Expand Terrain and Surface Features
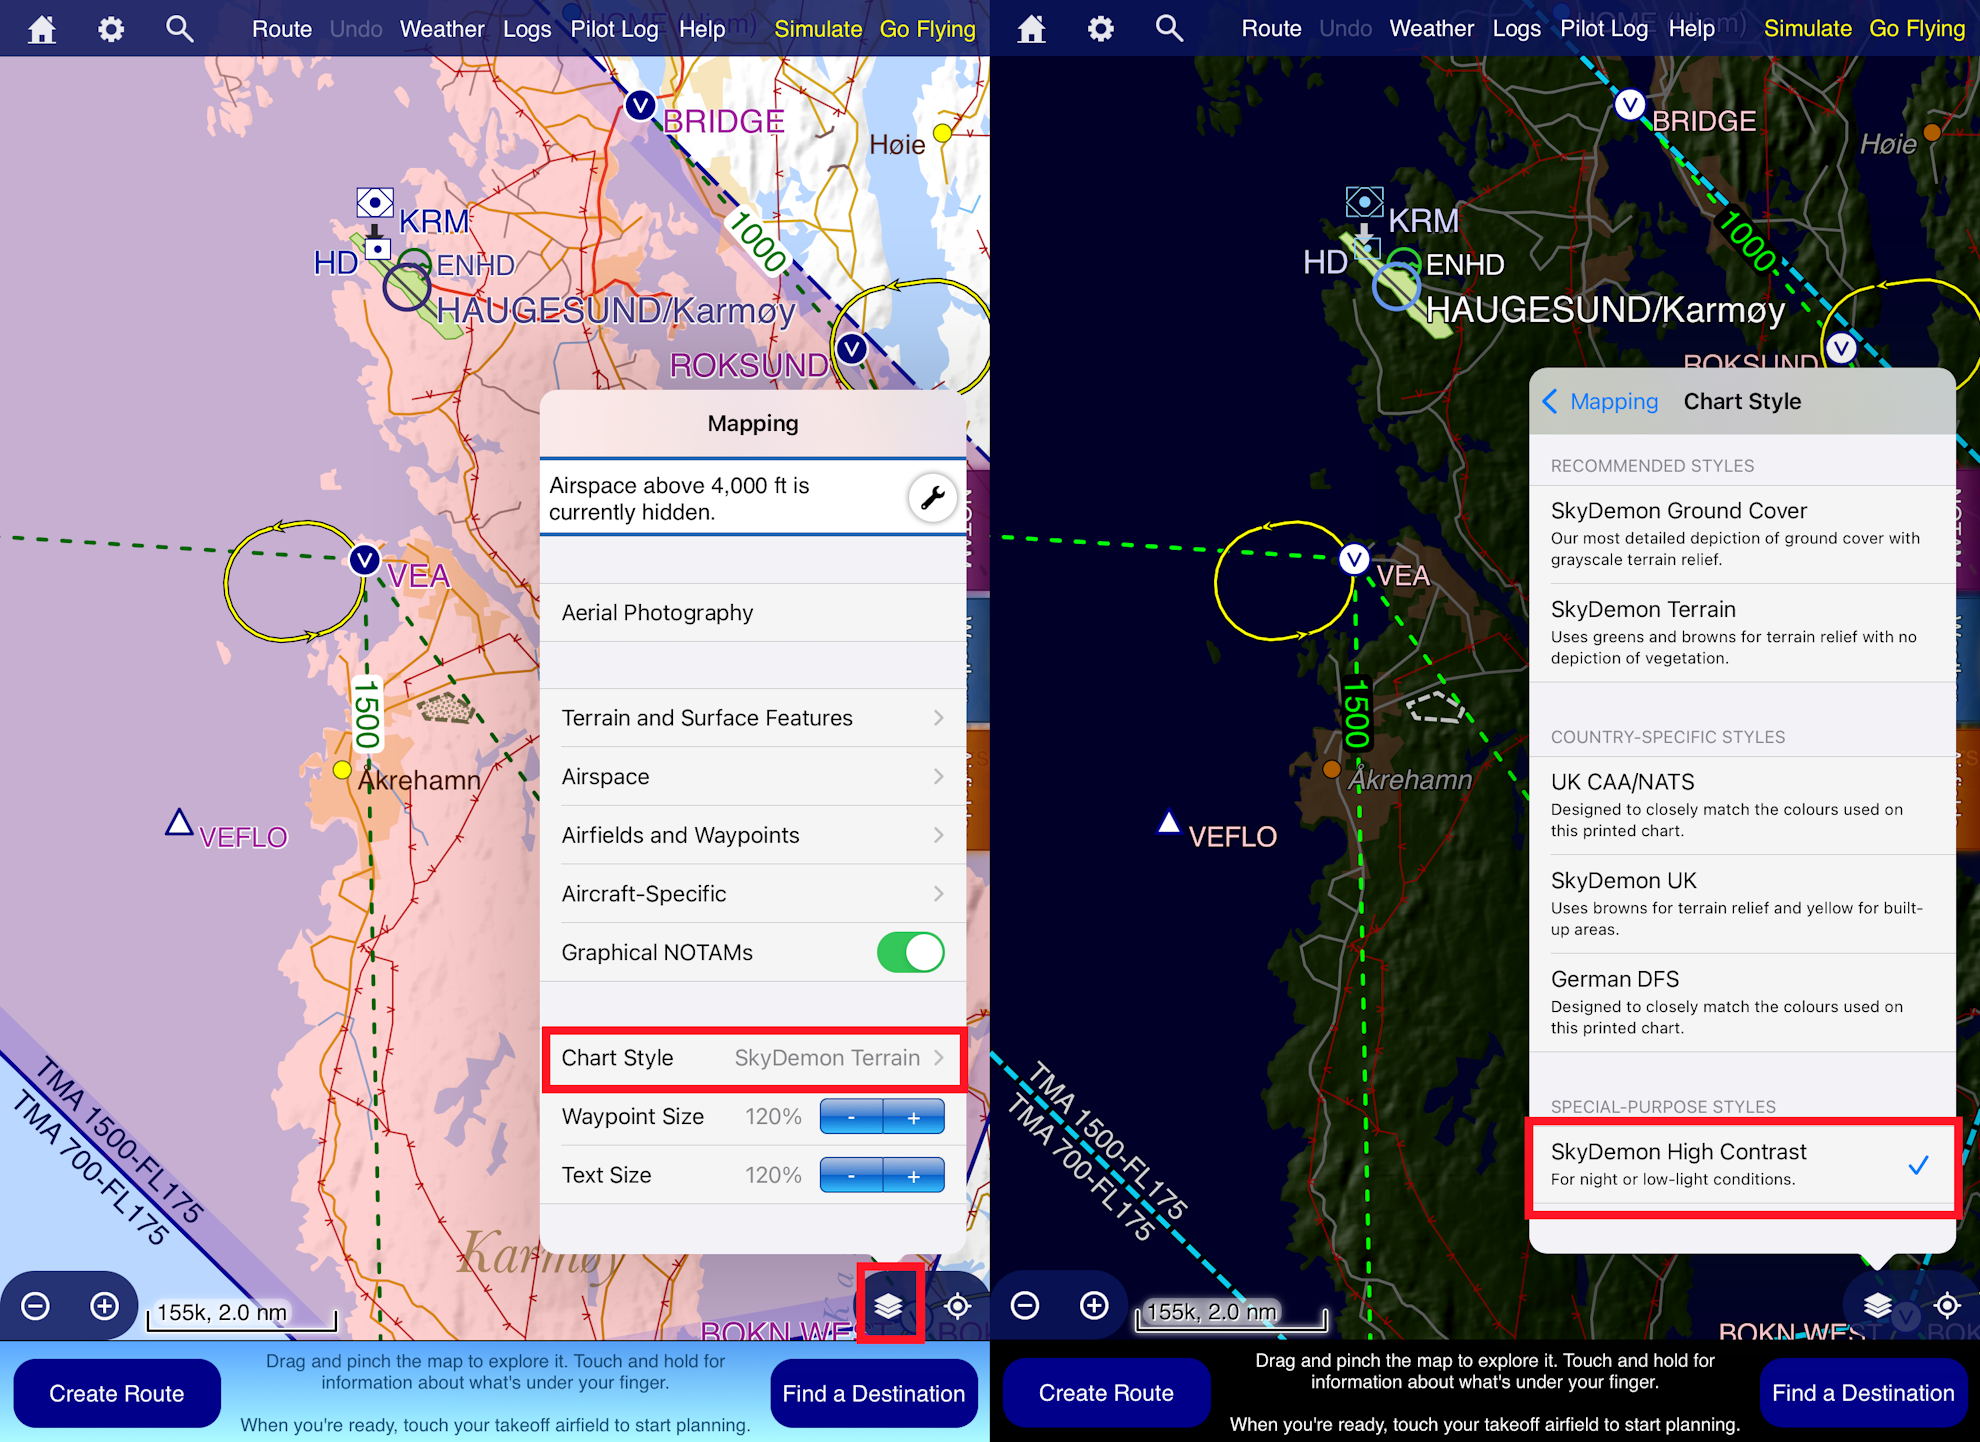1980x1442 pixels. tap(753, 718)
